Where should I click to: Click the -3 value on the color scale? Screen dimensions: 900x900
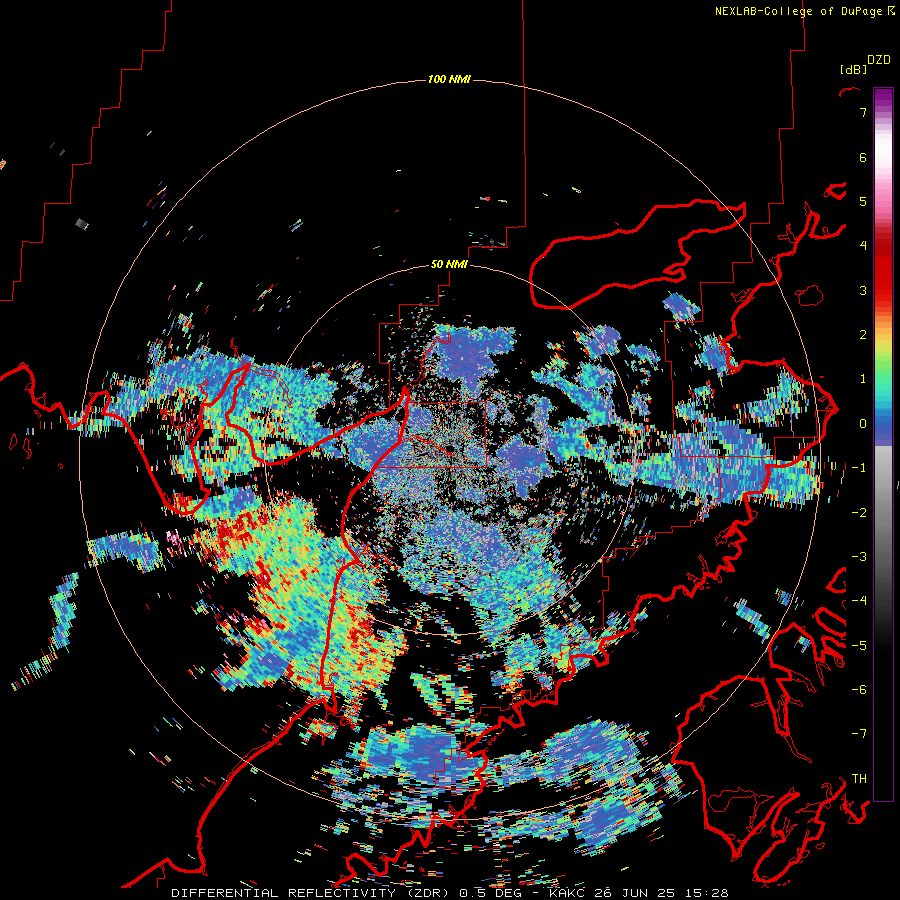pyautogui.click(x=859, y=556)
